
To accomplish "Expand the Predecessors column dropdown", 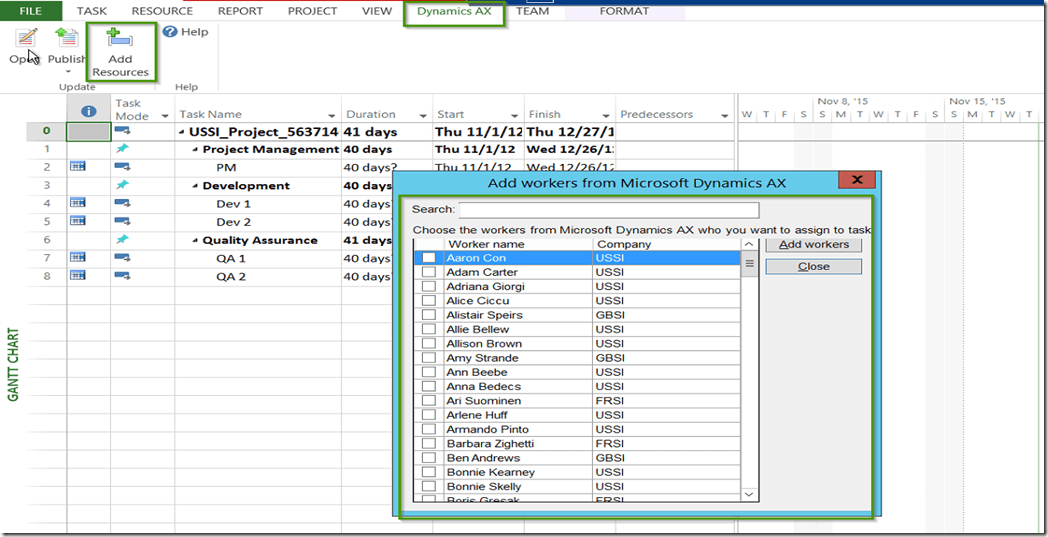I will (x=725, y=116).
